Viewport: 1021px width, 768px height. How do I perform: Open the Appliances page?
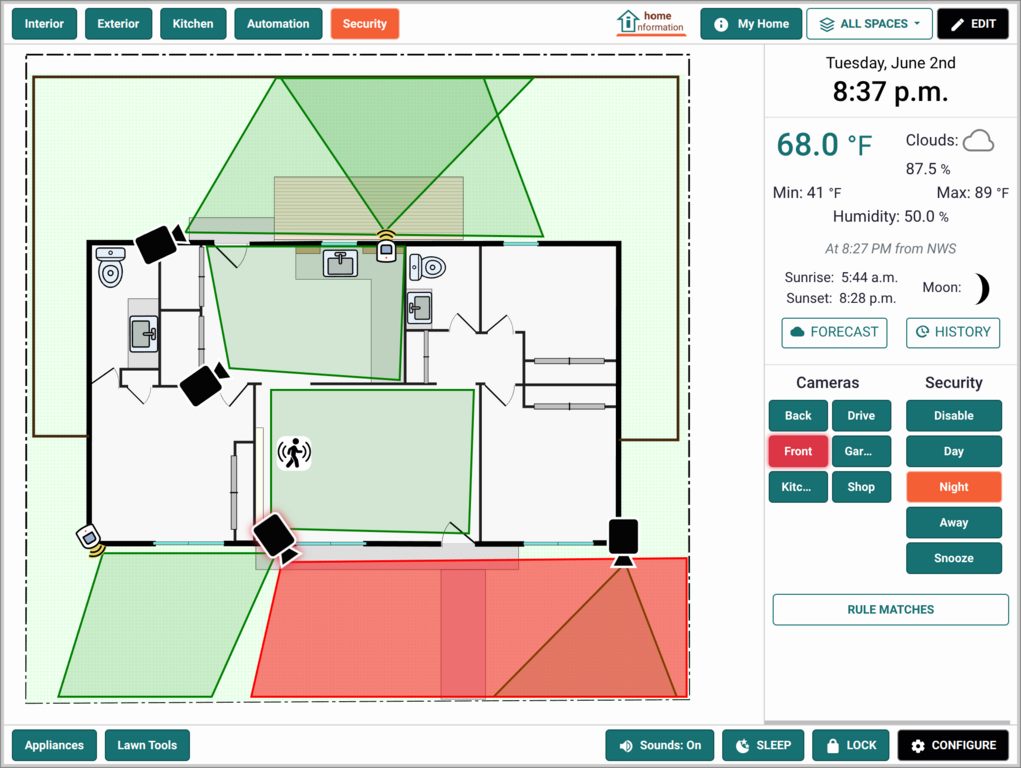pyautogui.click(x=54, y=745)
